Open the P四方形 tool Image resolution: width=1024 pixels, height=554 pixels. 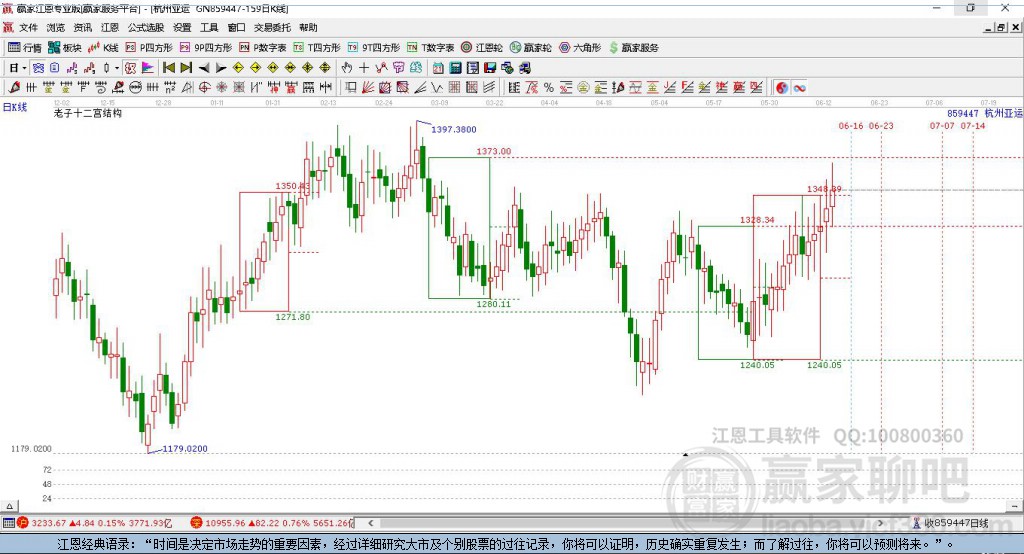pyautogui.click(x=149, y=48)
